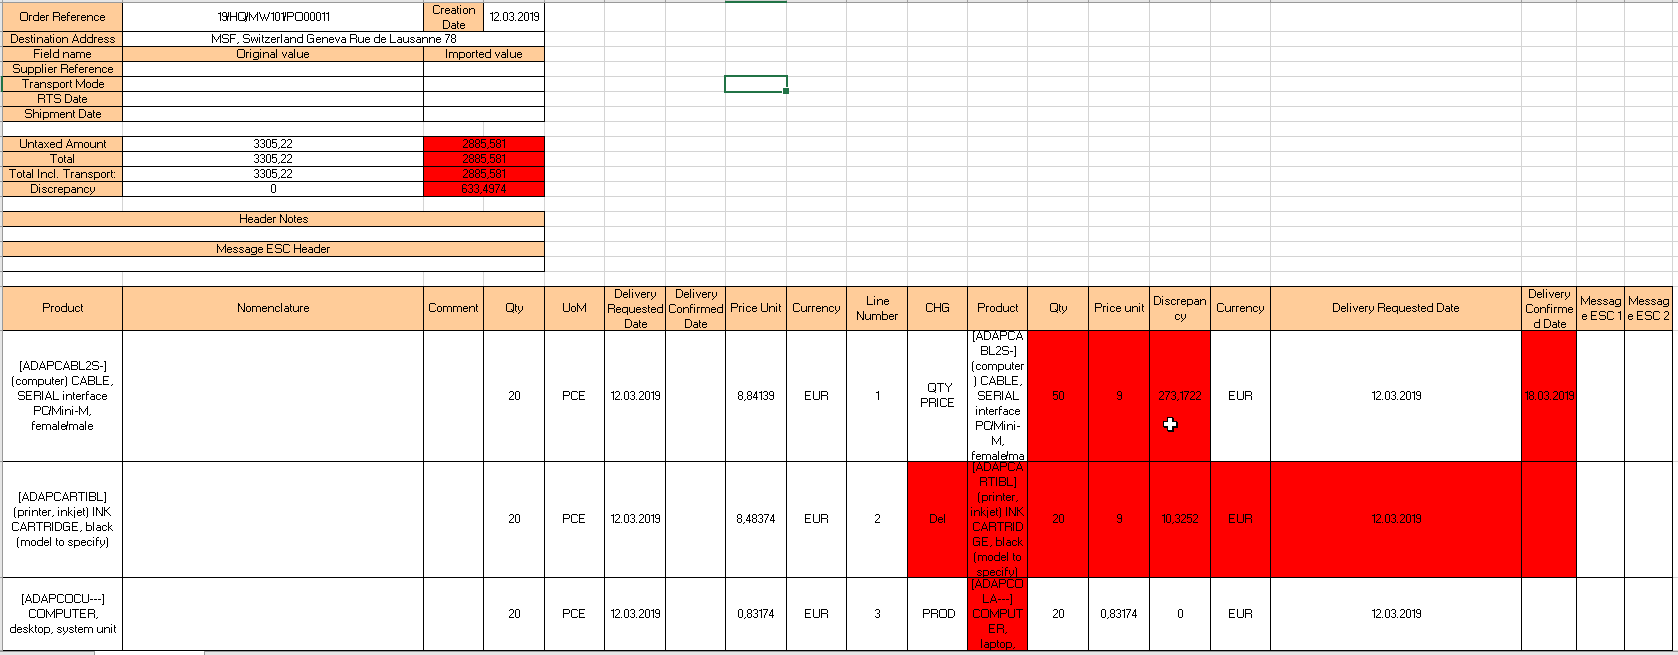
Task: Select the "Message ESC 1" column header
Action: pyautogui.click(x=1600, y=308)
